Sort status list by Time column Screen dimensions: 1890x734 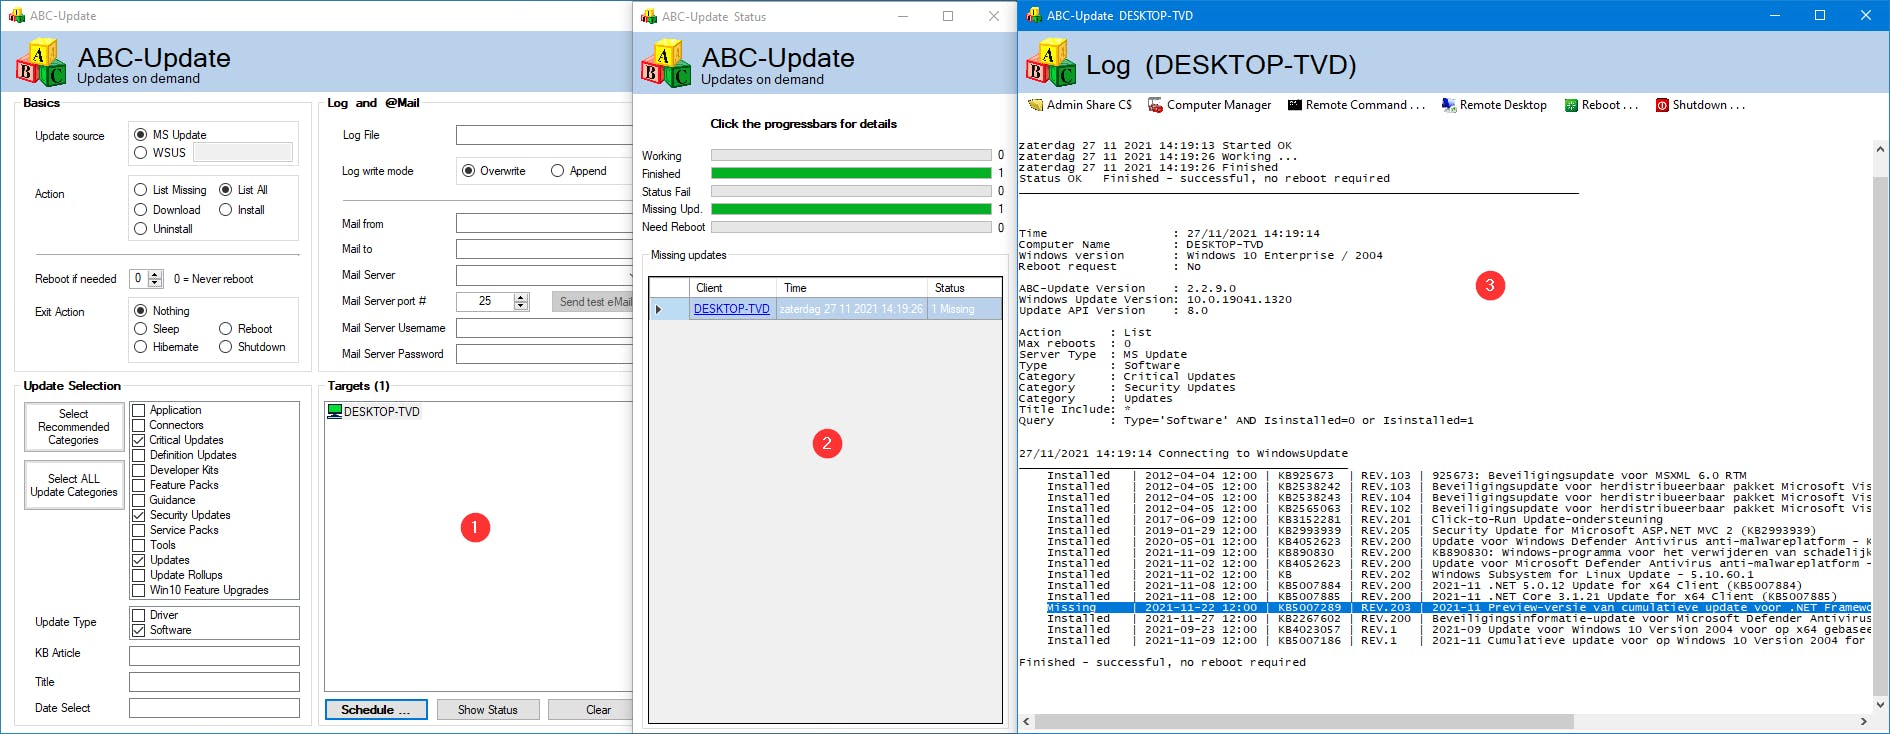point(851,288)
